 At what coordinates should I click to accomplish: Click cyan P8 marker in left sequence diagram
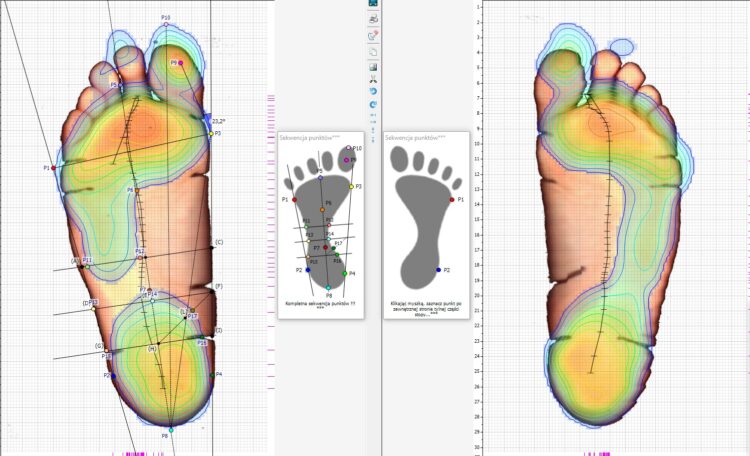(x=328, y=288)
